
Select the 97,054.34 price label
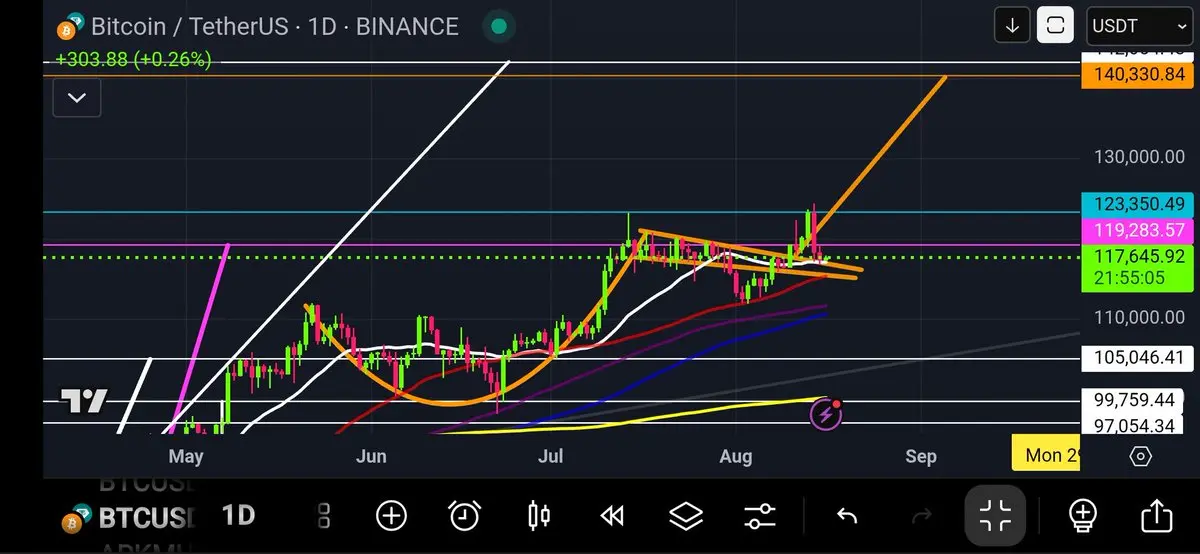(1133, 426)
